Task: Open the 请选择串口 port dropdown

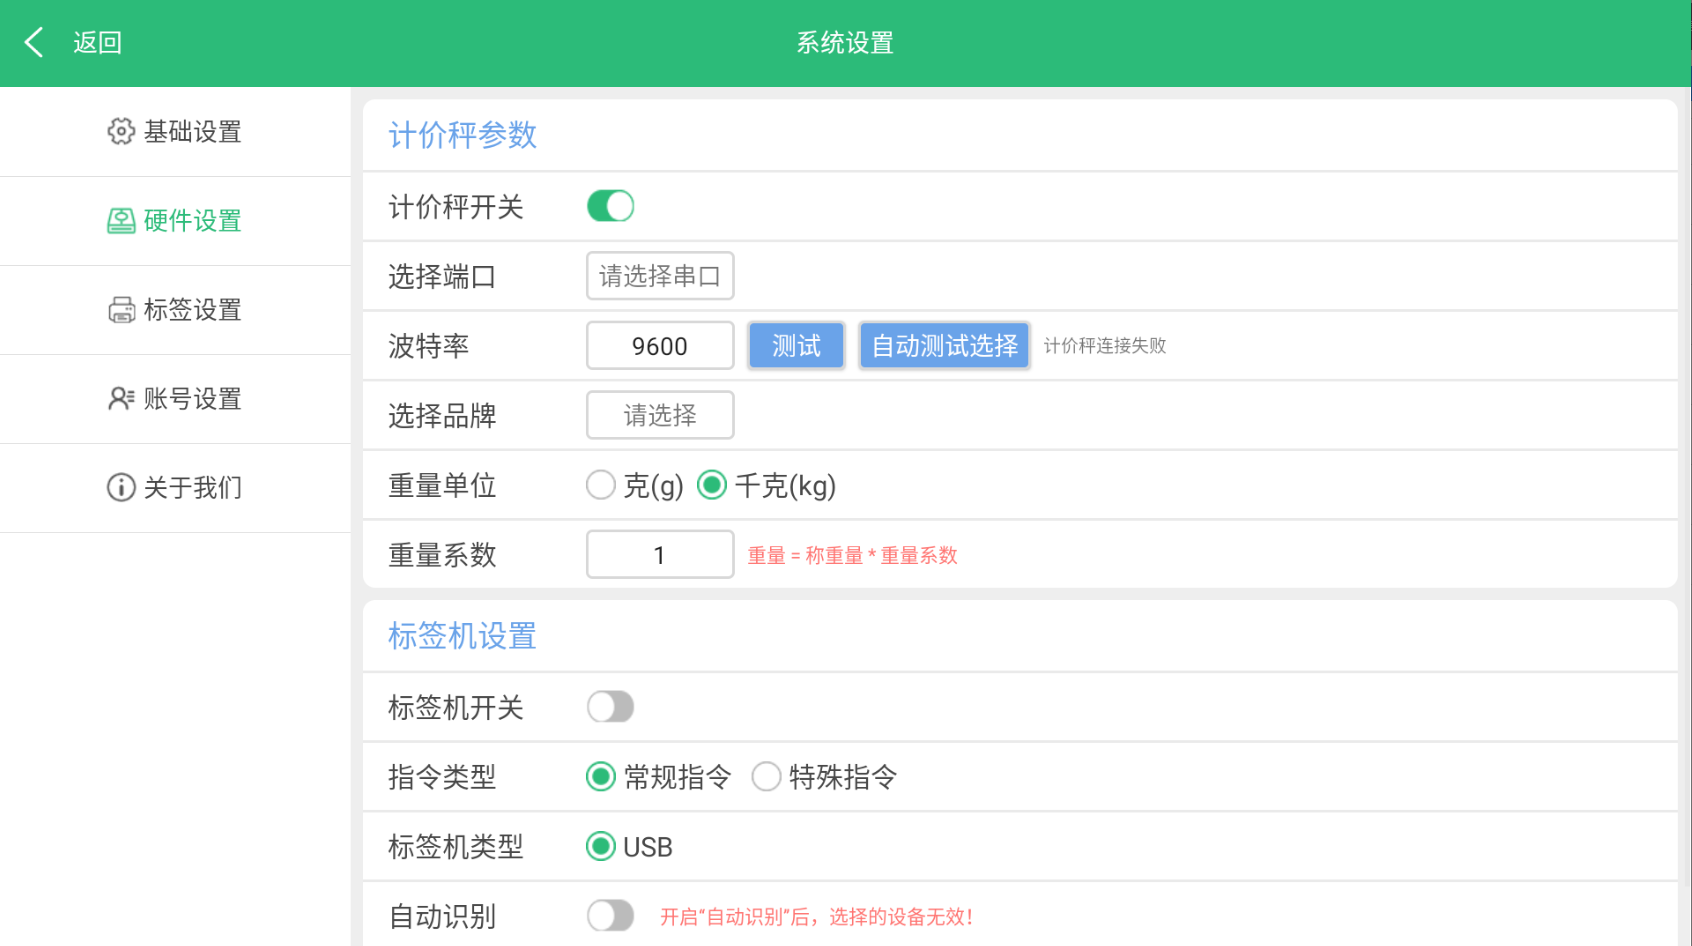Action: click(x=660, y=276)
